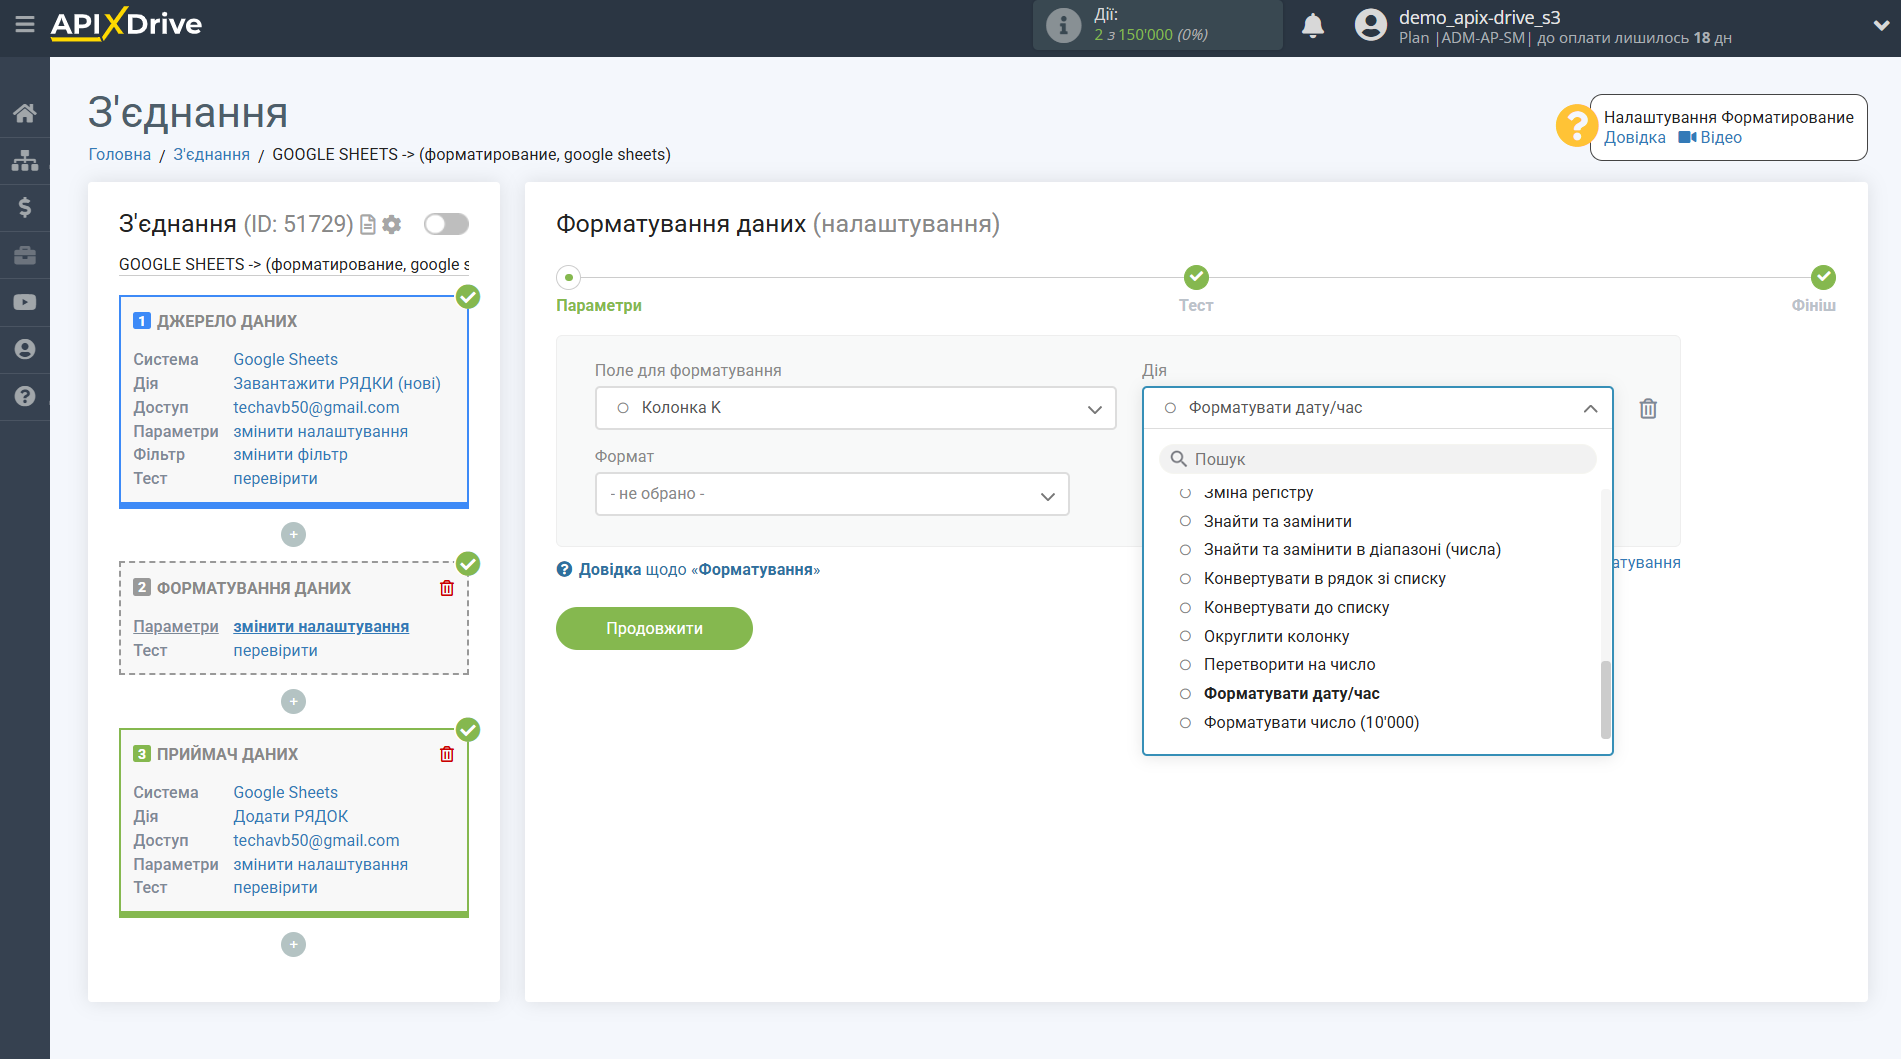1901x1059 pixels.
Task: Add step after Джерело даних block
Action: (293, 535)
